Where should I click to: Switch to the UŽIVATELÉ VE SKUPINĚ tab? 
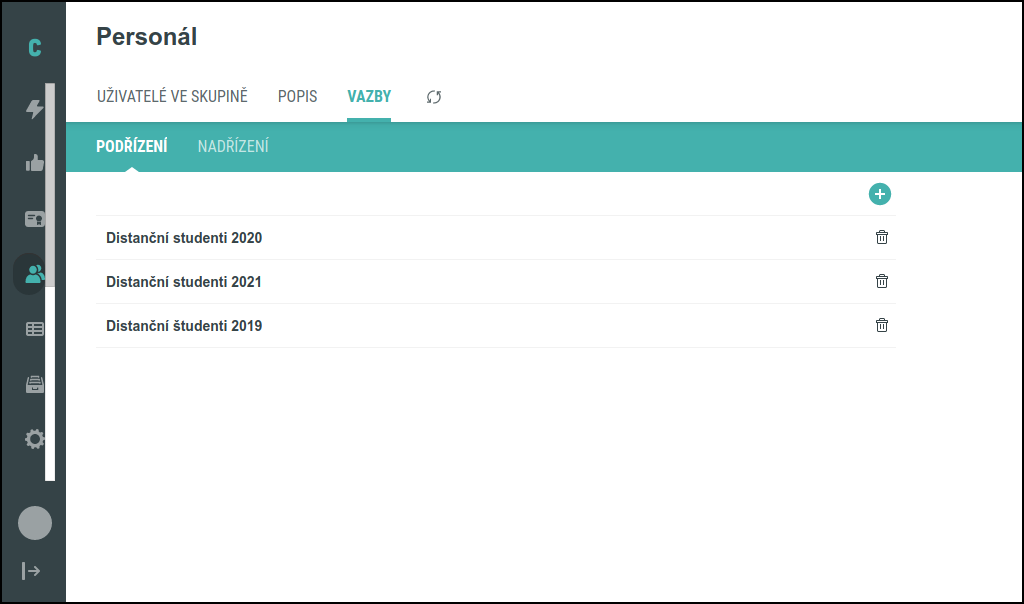pos(172,96)
